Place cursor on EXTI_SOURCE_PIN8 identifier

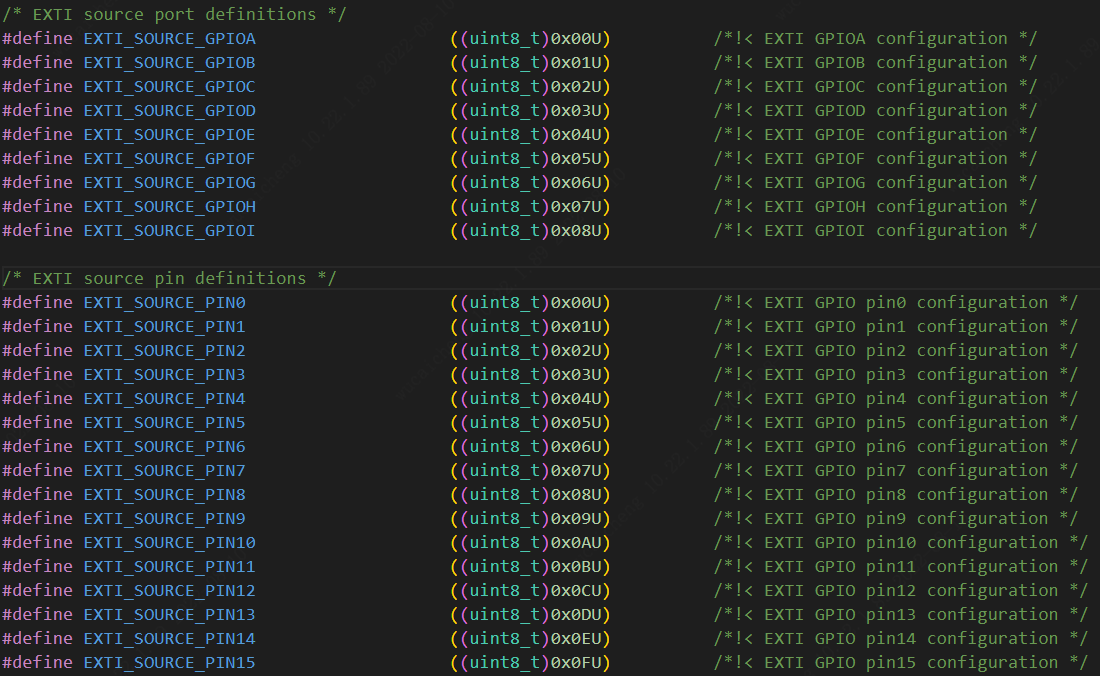[x=164, y=494]
